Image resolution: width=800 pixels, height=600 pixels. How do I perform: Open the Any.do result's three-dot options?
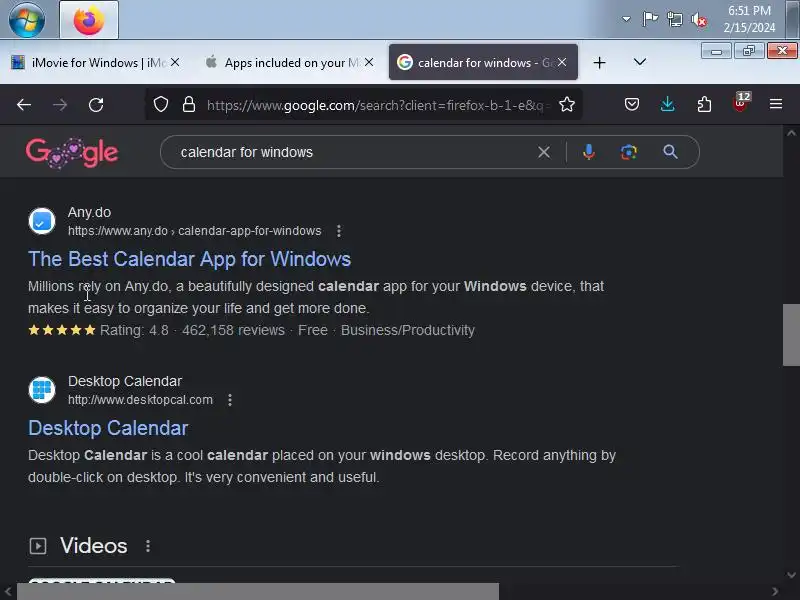(339, 231)
